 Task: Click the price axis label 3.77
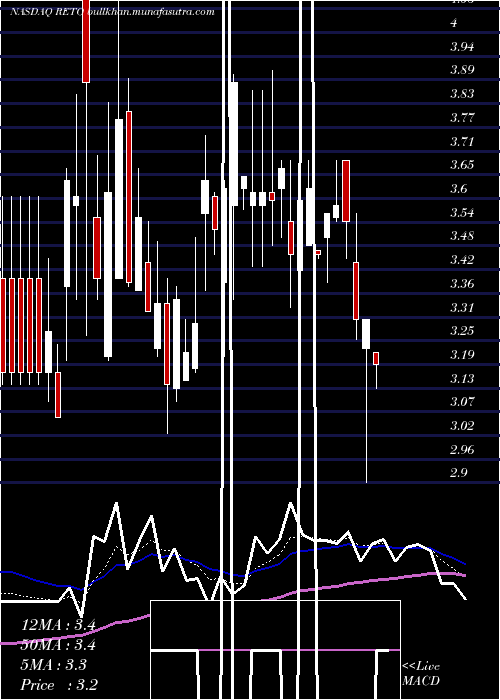pyautogui.click(x=462, y=118)
